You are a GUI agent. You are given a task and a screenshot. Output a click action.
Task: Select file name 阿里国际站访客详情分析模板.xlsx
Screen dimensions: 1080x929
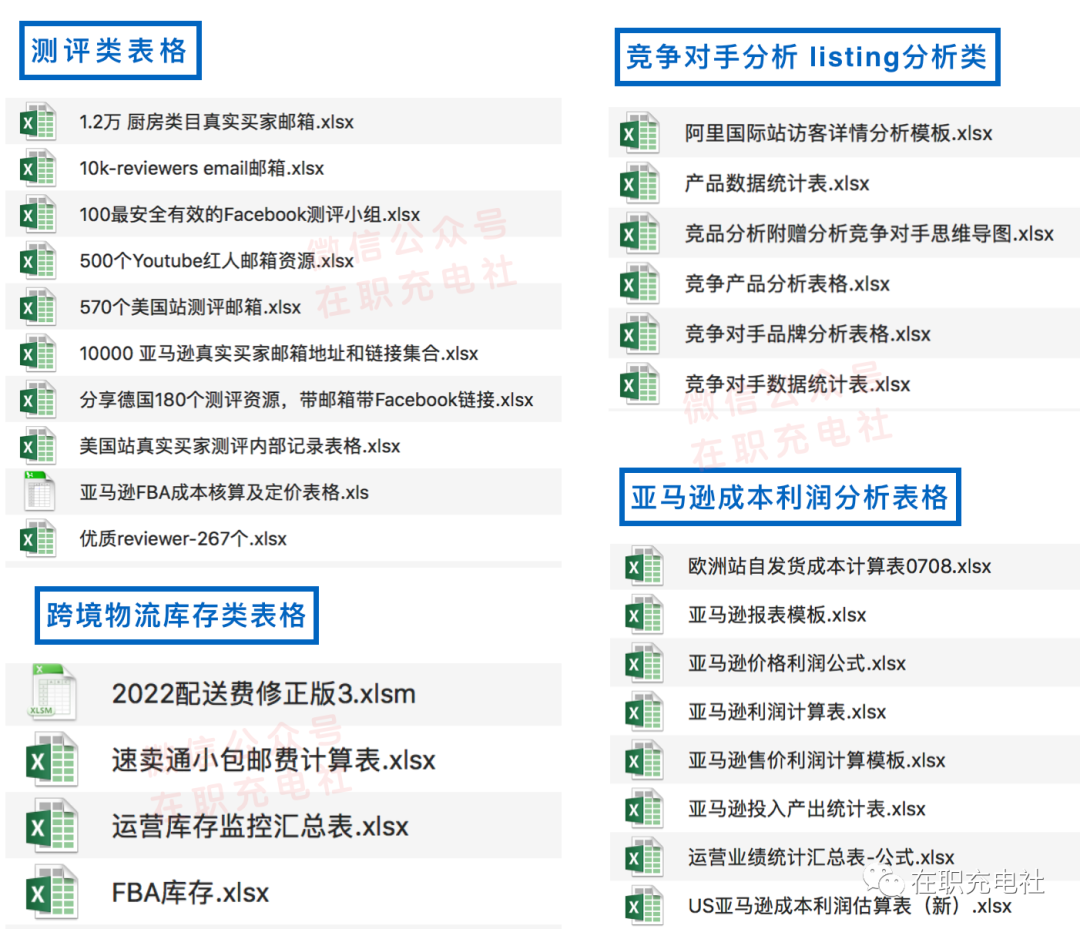[x=838, y=133]
